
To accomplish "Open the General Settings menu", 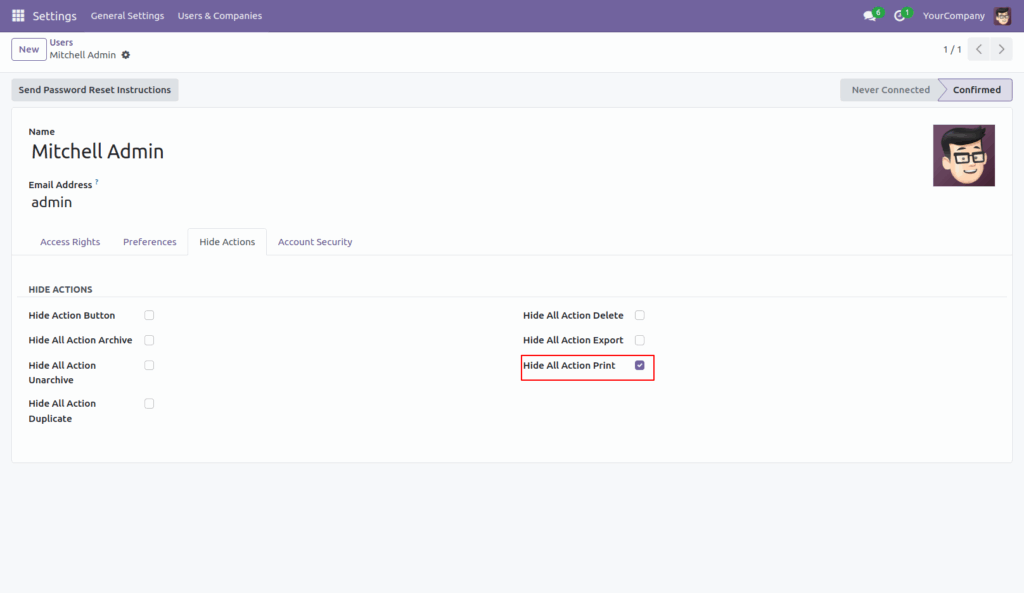I will click(x=127, y=15).
